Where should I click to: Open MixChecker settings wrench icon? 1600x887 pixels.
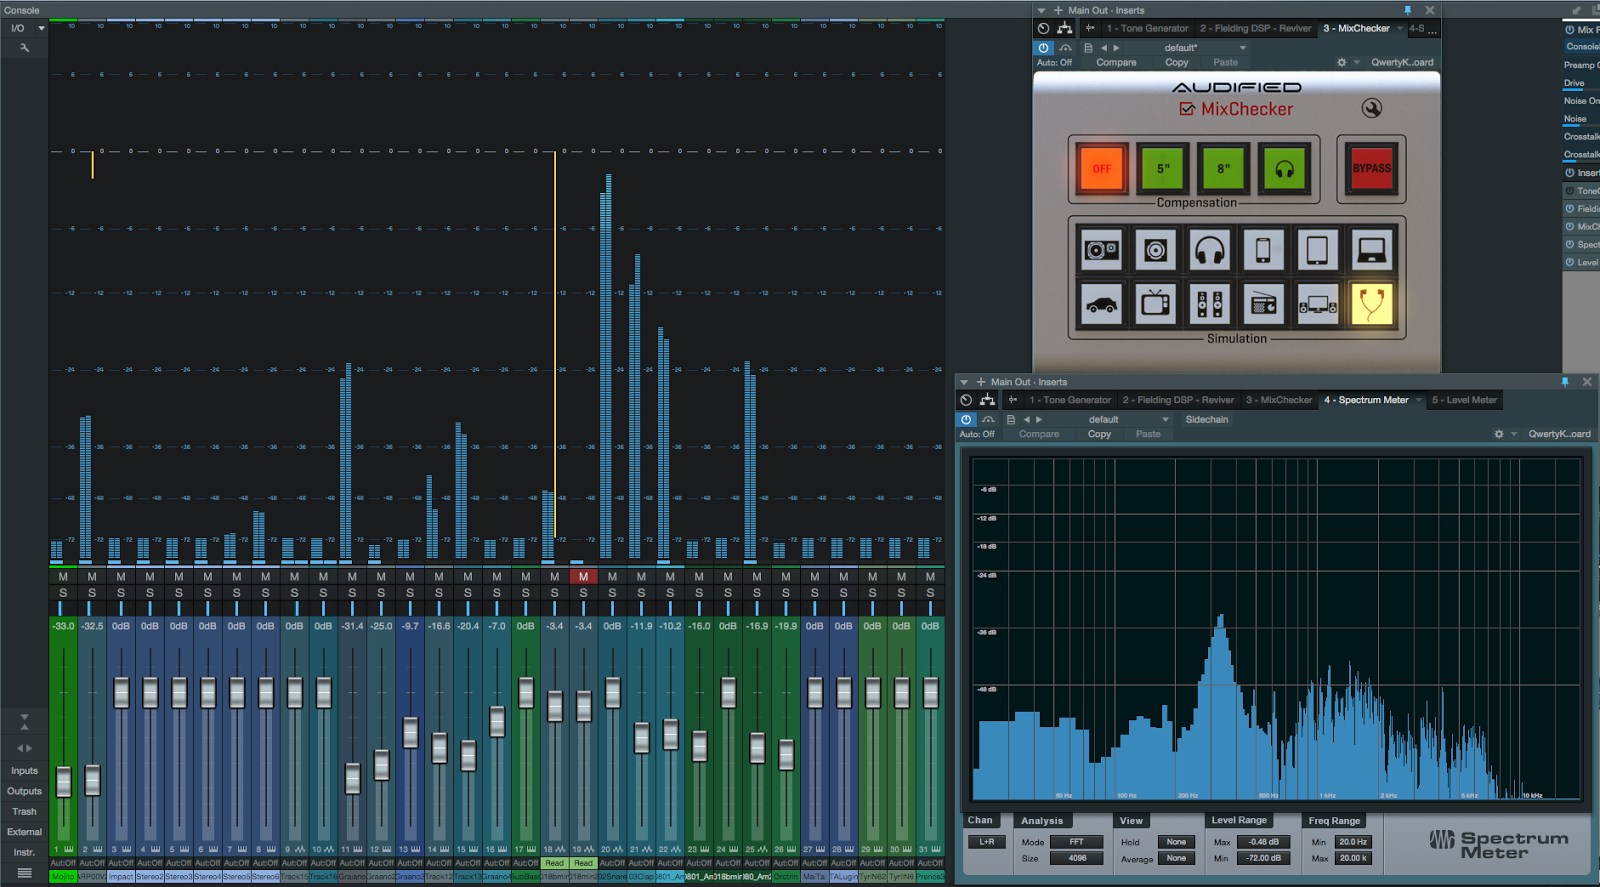(x=1372, y=108)
